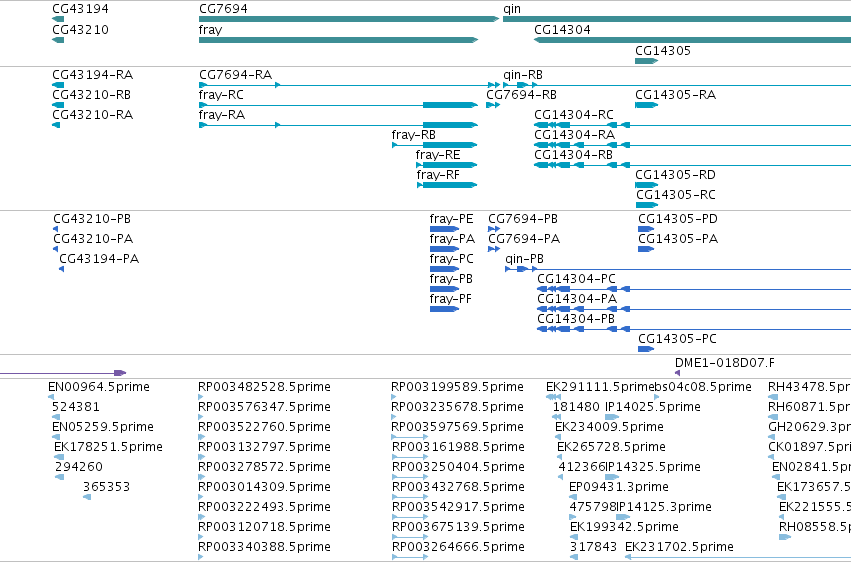The image size is (851, 562).
Task: Select transcript CG14304-RC
Action: pyautogui.click(x=693, y=125)
